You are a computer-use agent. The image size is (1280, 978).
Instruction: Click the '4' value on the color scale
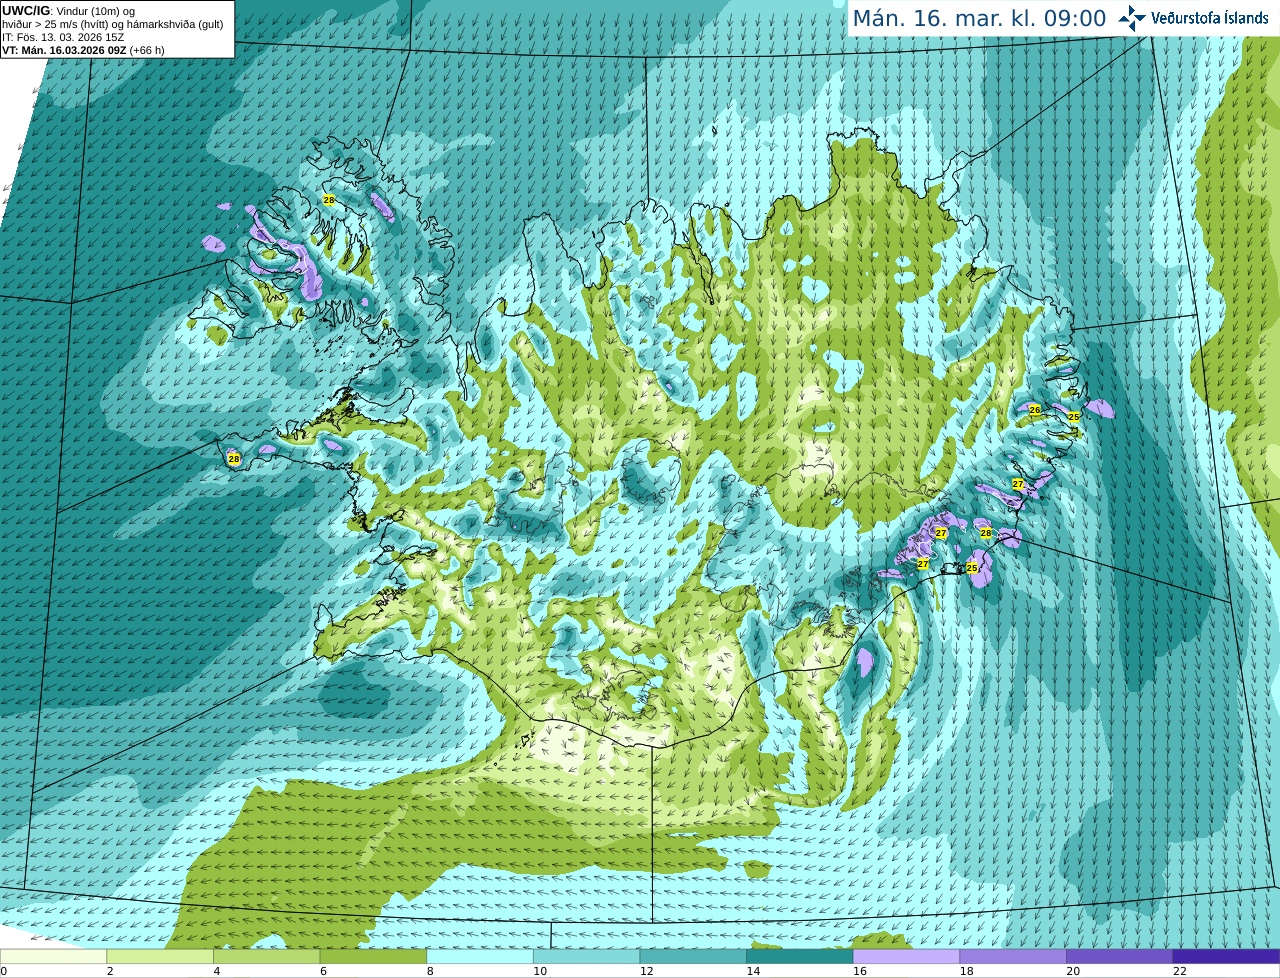pyautogui.click(x=217, y=971)
